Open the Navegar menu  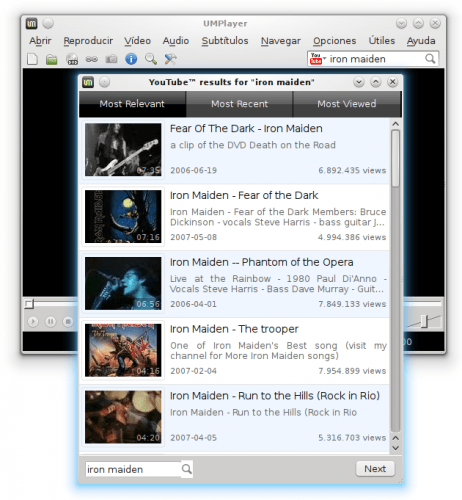[x=281, y=41]
